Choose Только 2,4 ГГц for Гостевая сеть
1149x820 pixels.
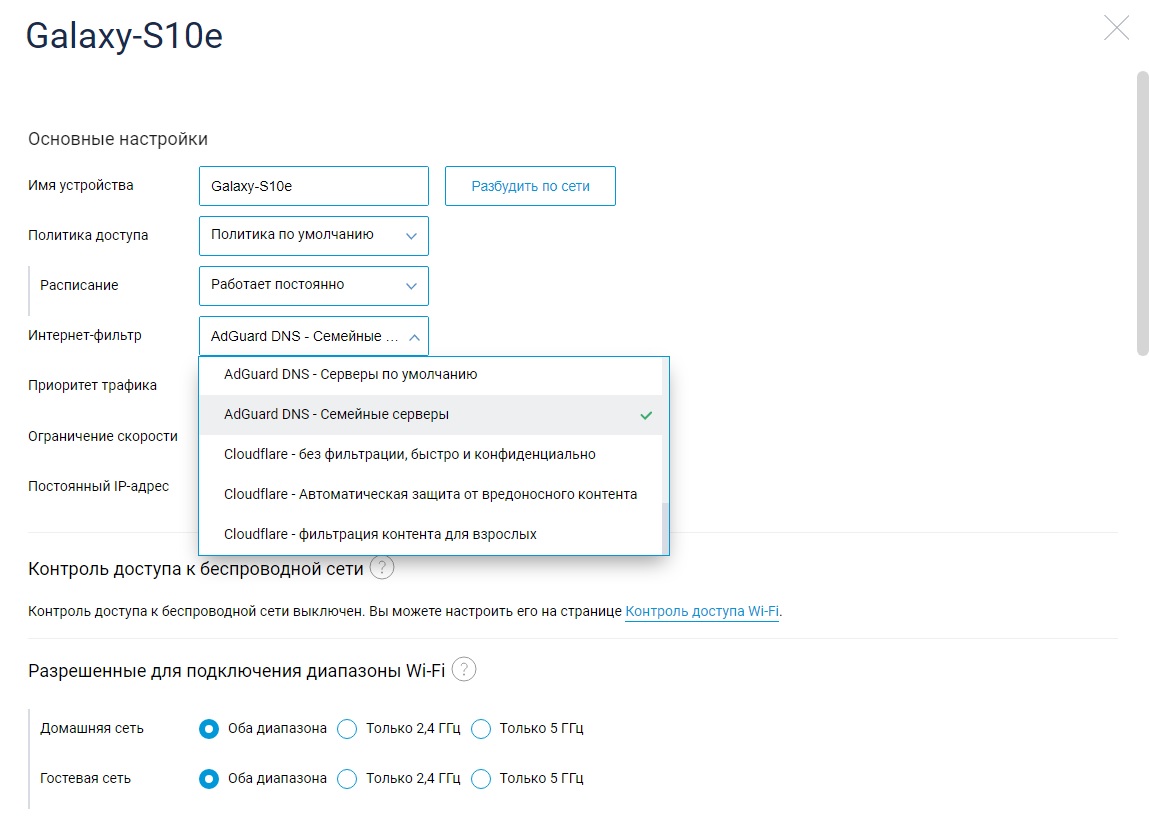coord(347,778)
